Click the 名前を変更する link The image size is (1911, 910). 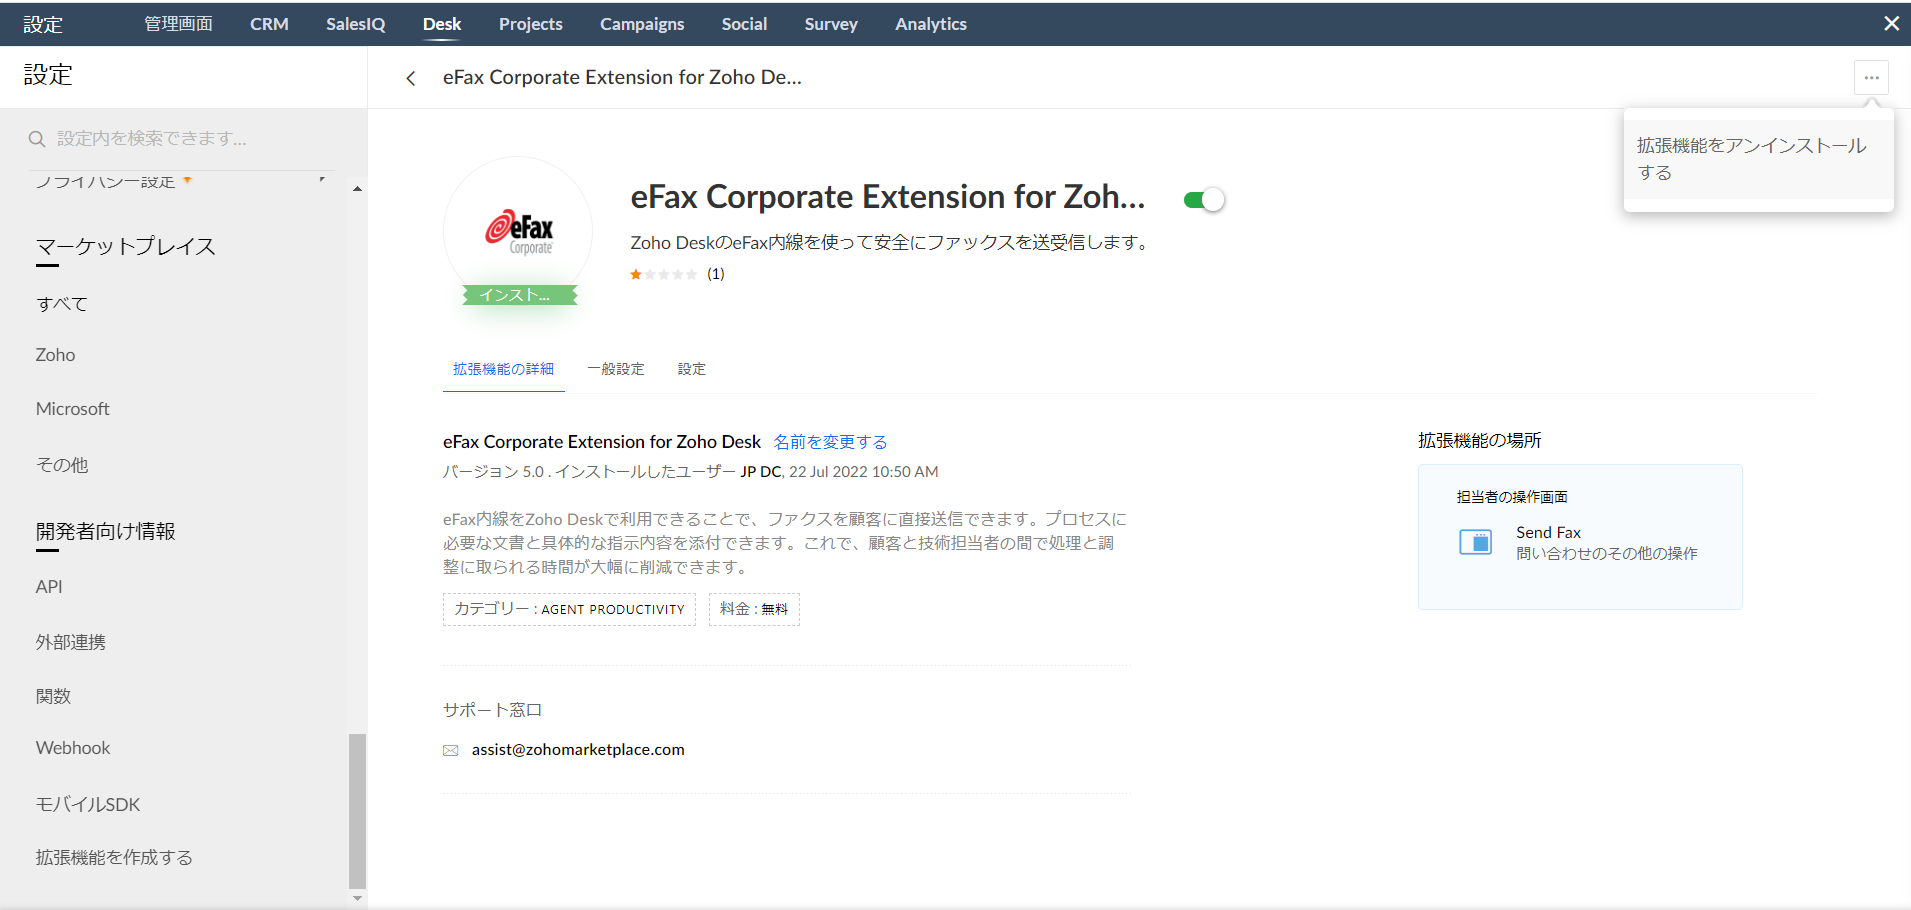click(x=830, y=442)
